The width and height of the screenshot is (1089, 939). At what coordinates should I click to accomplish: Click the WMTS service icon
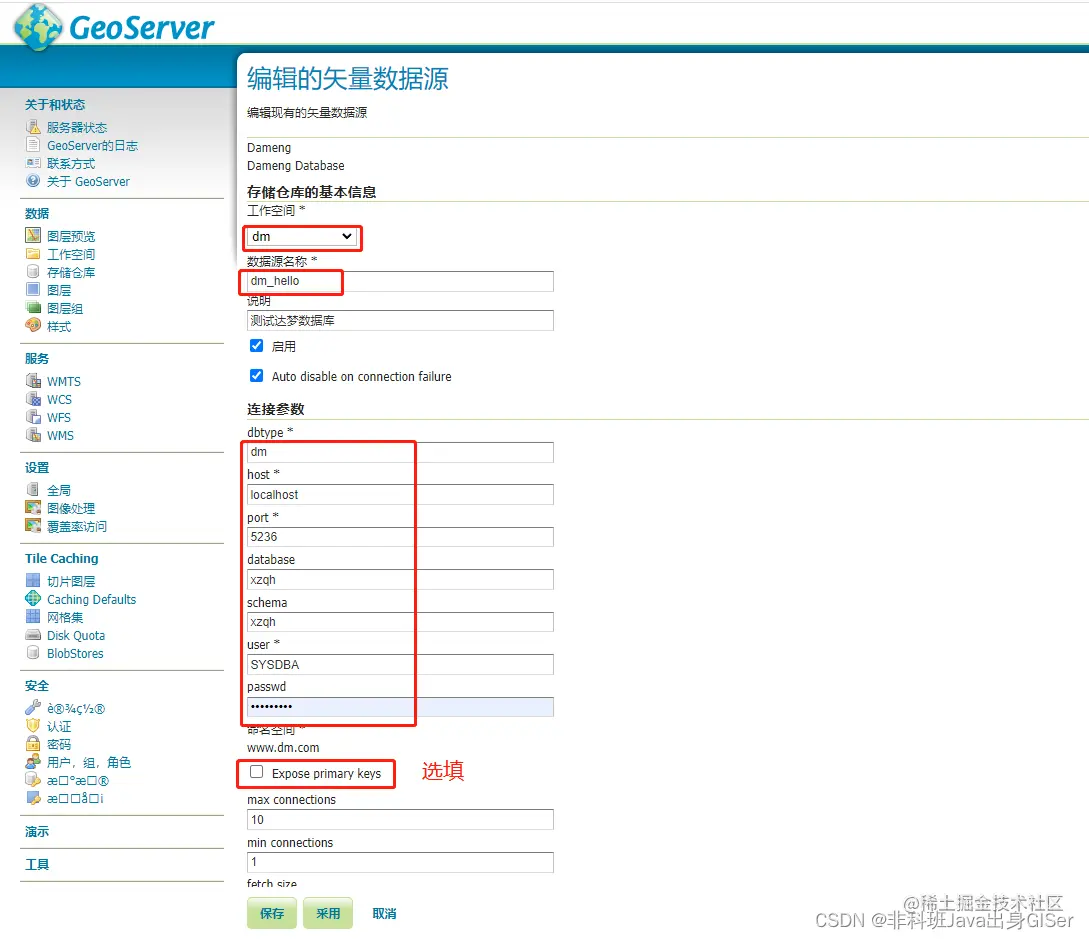pos(33,381)
